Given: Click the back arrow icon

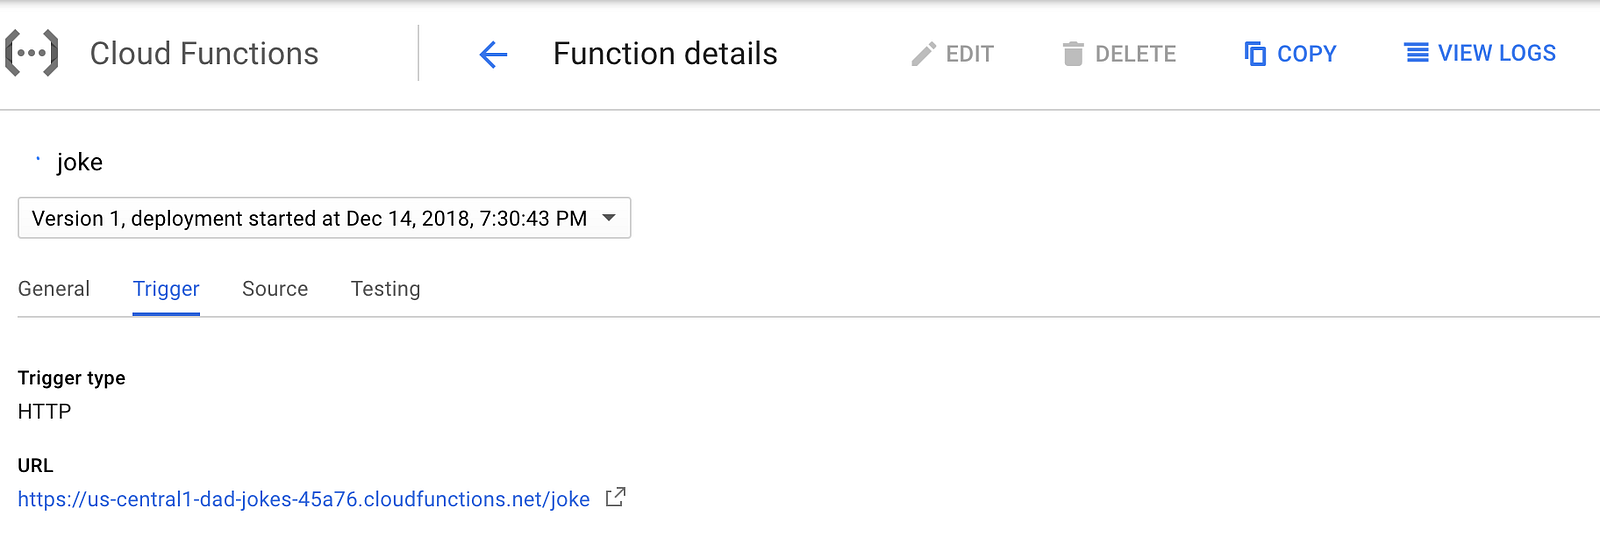Looking at the screenshot, I should tap(493, 54).
